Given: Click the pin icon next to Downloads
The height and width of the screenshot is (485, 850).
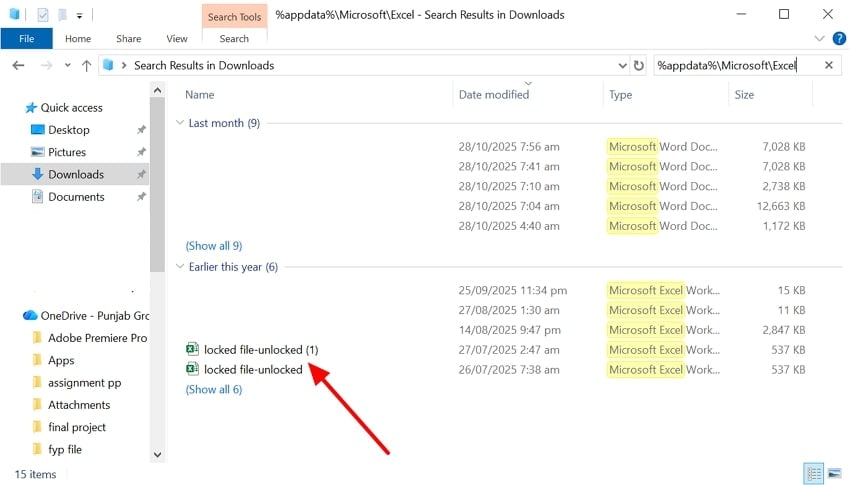Looking at the screenshot, I should 141,174.
